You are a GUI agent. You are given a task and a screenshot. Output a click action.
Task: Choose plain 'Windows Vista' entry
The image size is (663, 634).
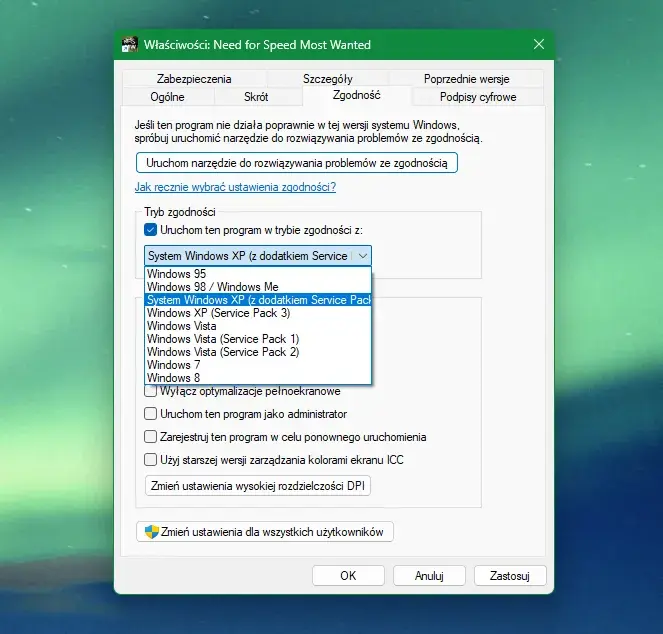(x=258, y=326)
